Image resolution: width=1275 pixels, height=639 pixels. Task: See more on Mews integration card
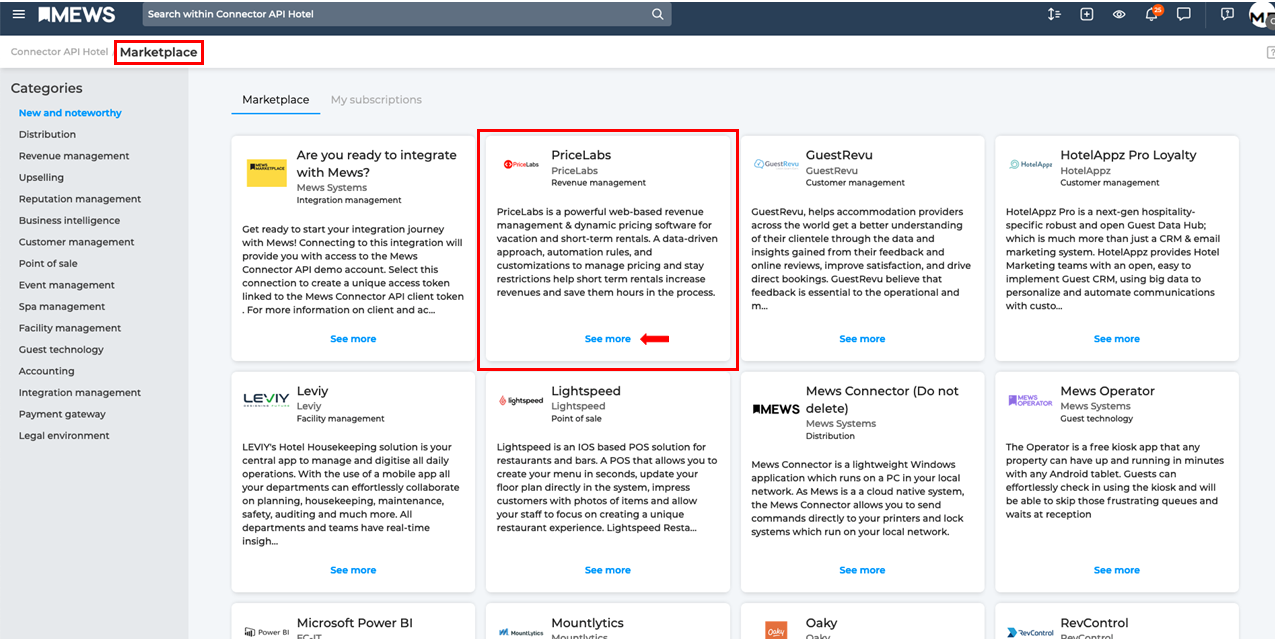coord(353,339)
